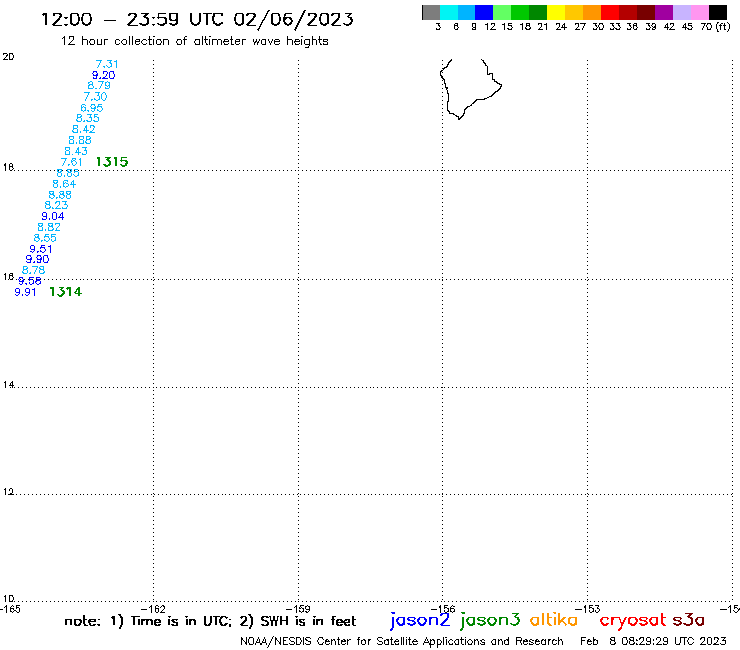Click the longitude axis label -153
740x650 pixels.
coord(588,608)
